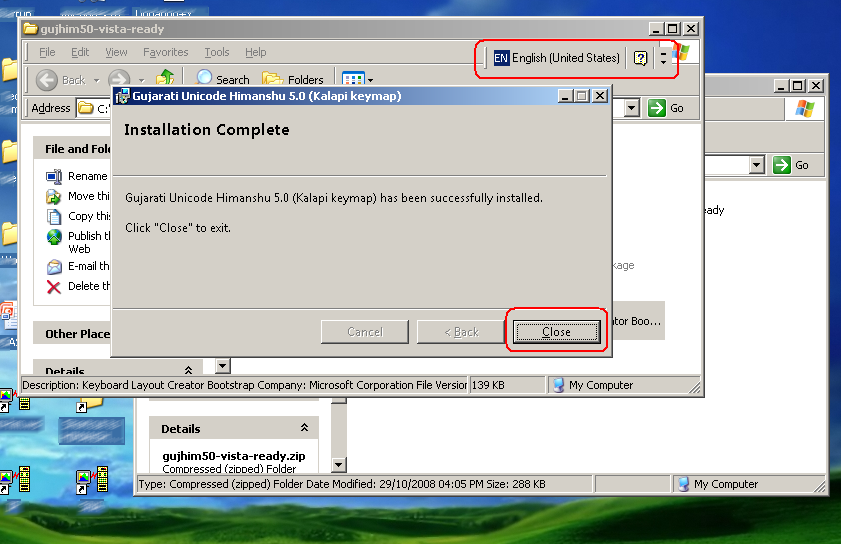Image resolution: width=841 pixels, height=544 pixels.
Task: Click E-mail this file task
Action: point(78,266)
